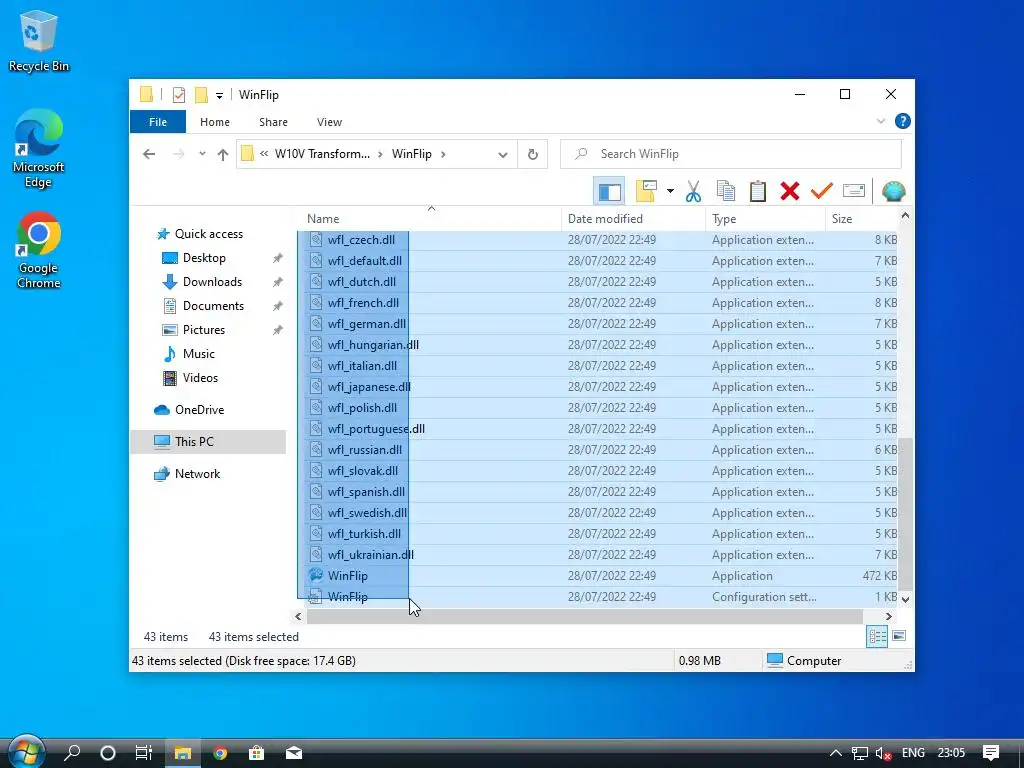Open the Share ribbon tab
Image resolution: width=1024 pixels, height=768 pixels.
point(273,122)
